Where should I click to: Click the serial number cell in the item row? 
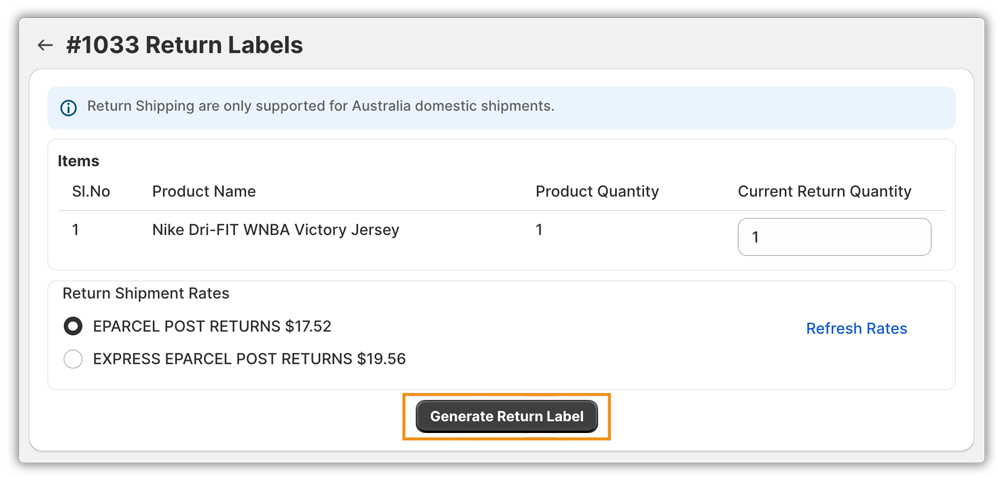tap(75, 230)
